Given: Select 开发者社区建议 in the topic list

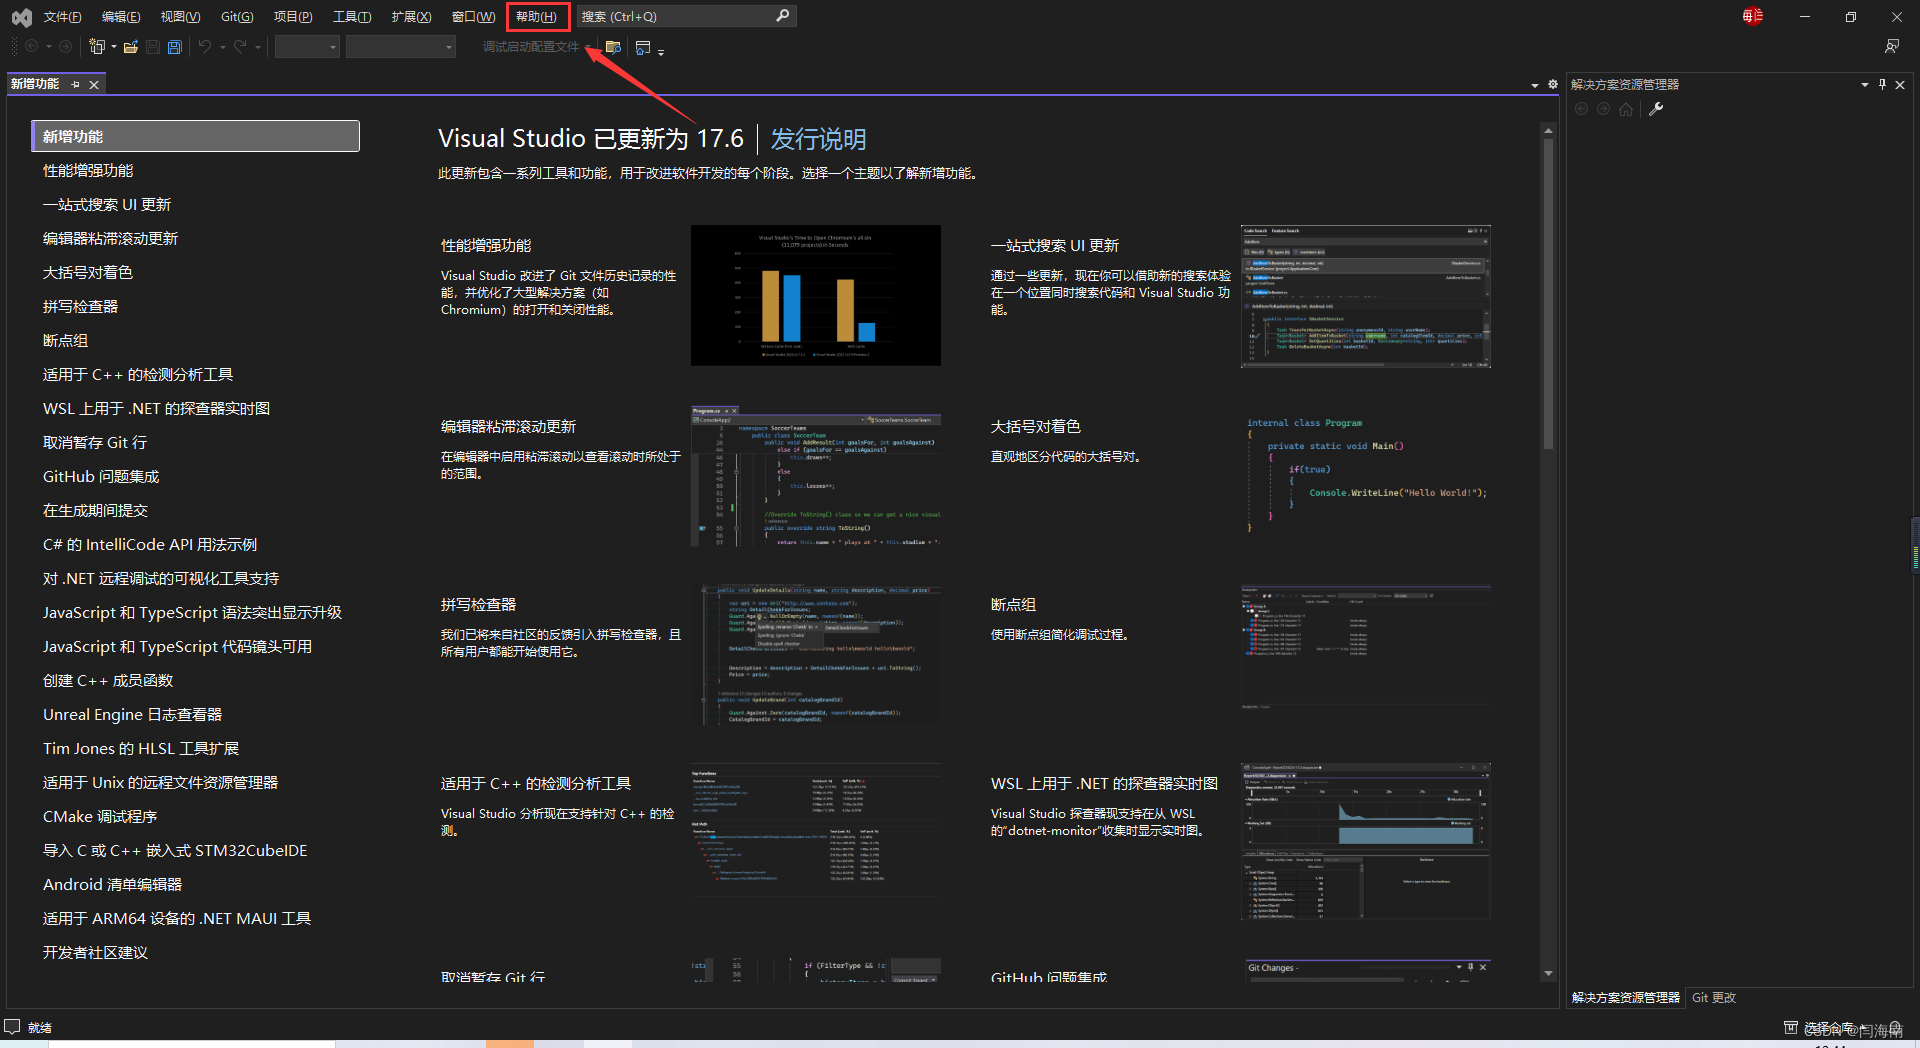Looking at the screenshot, I should tap(95, 953).
